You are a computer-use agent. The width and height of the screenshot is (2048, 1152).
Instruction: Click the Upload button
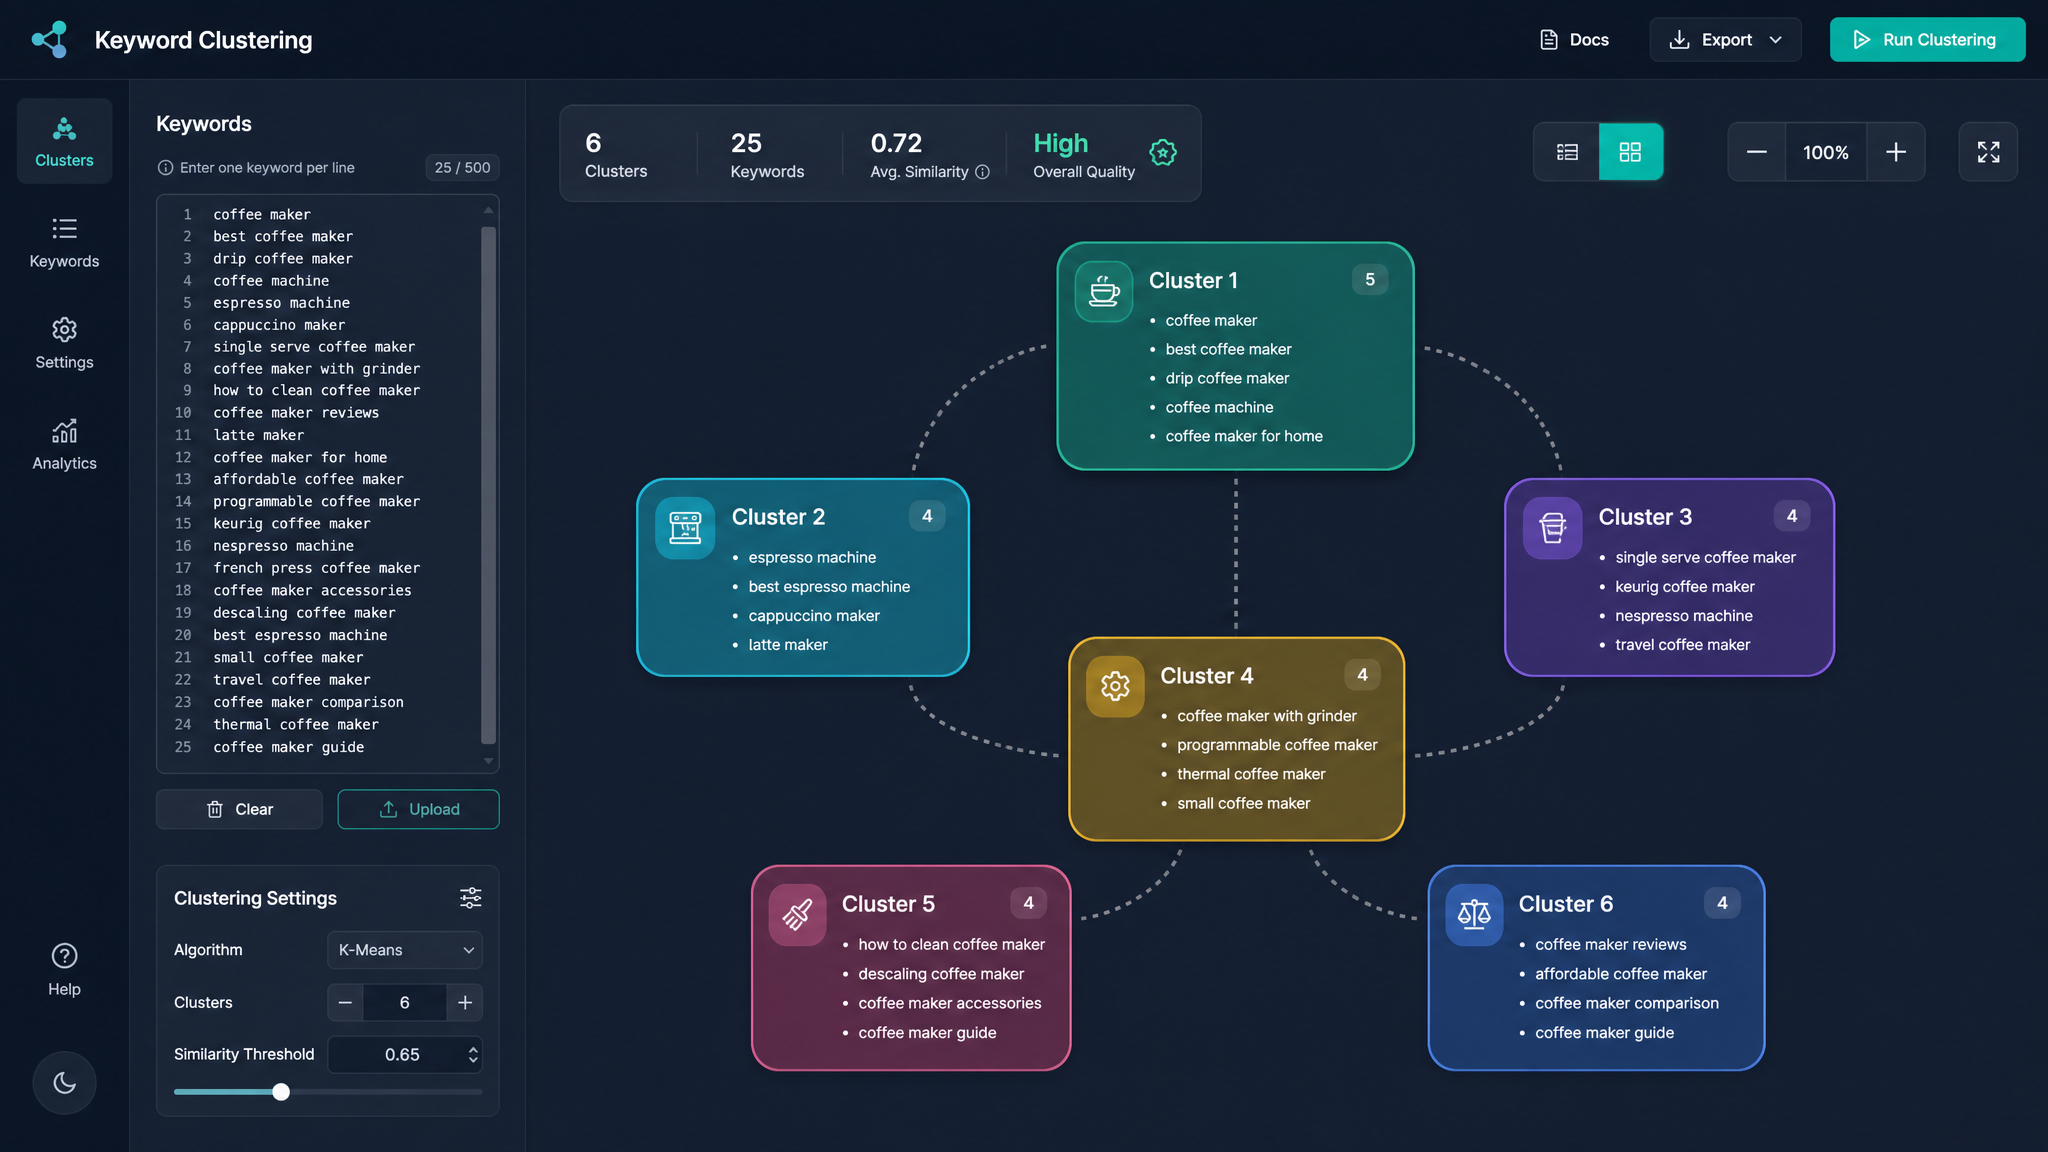[x=418, y=809]
